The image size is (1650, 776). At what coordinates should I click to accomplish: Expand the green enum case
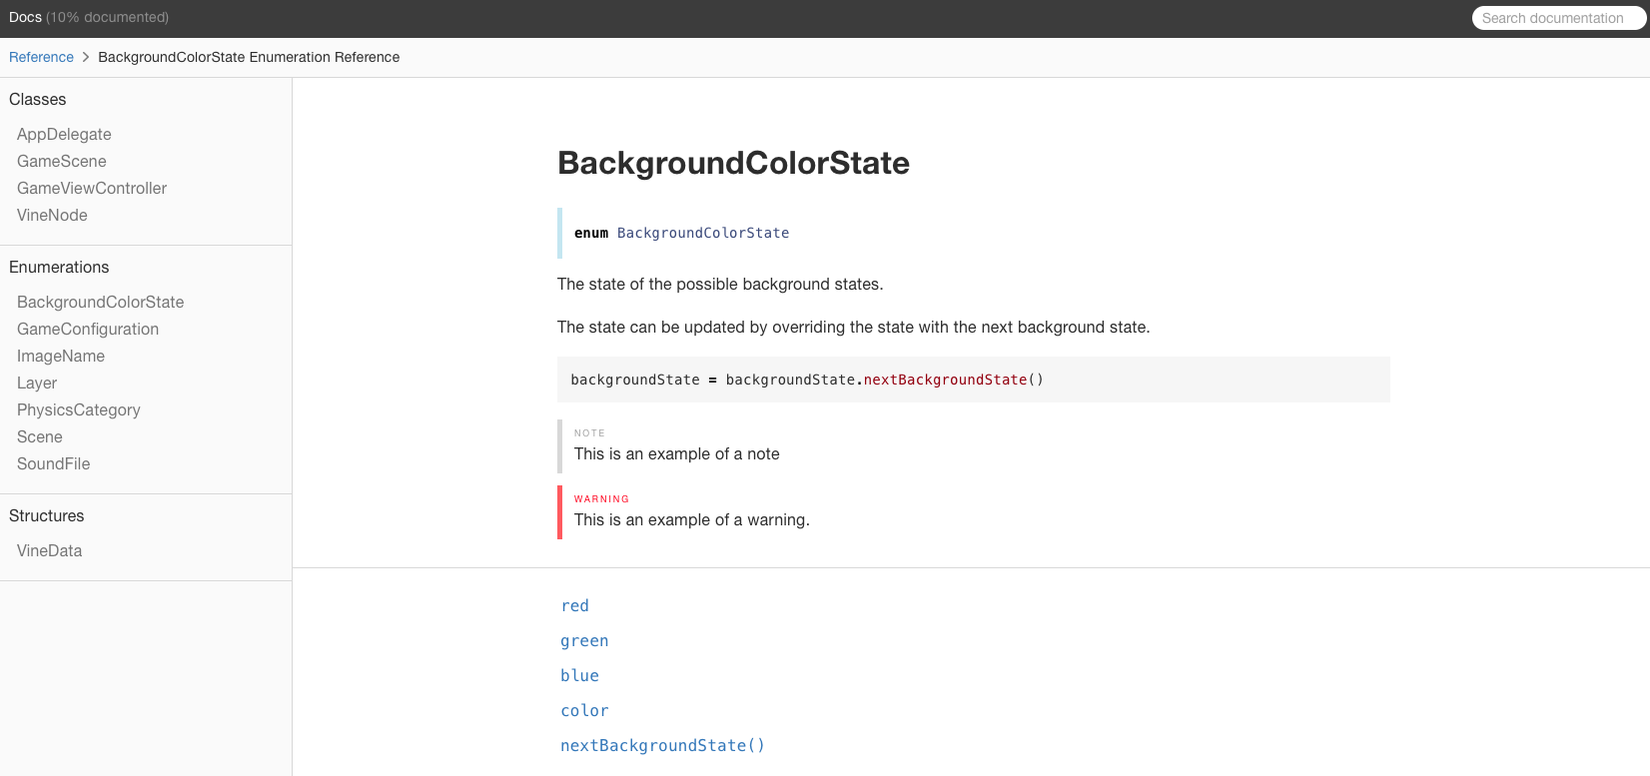coord(584,641)
